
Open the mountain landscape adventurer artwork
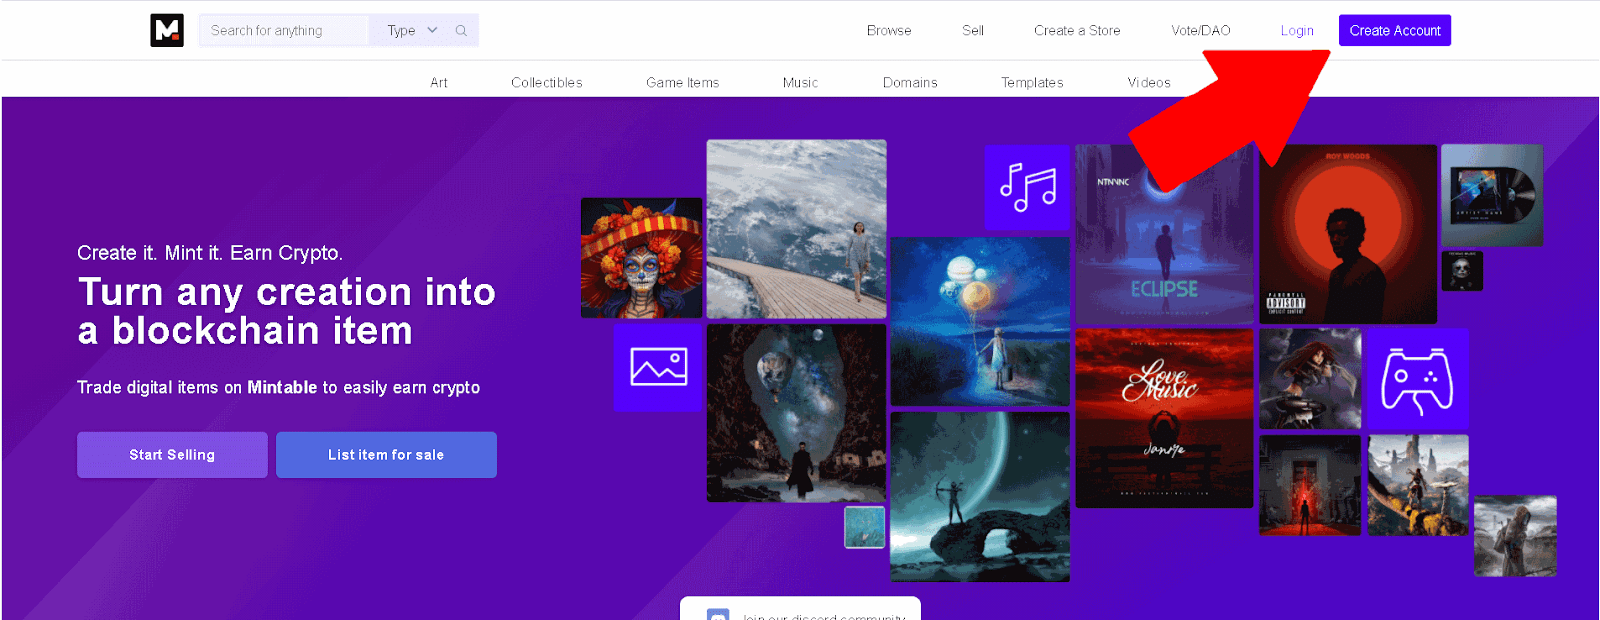pyautogui.click(x=1418, y=485)
